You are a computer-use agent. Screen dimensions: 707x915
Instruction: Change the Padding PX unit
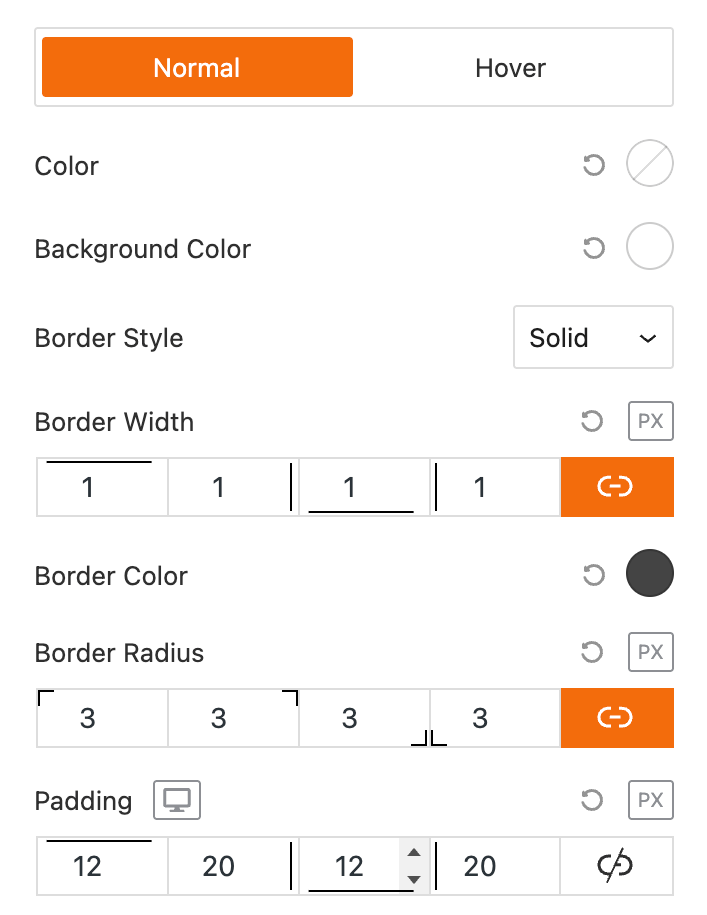(x=650, y=800)
